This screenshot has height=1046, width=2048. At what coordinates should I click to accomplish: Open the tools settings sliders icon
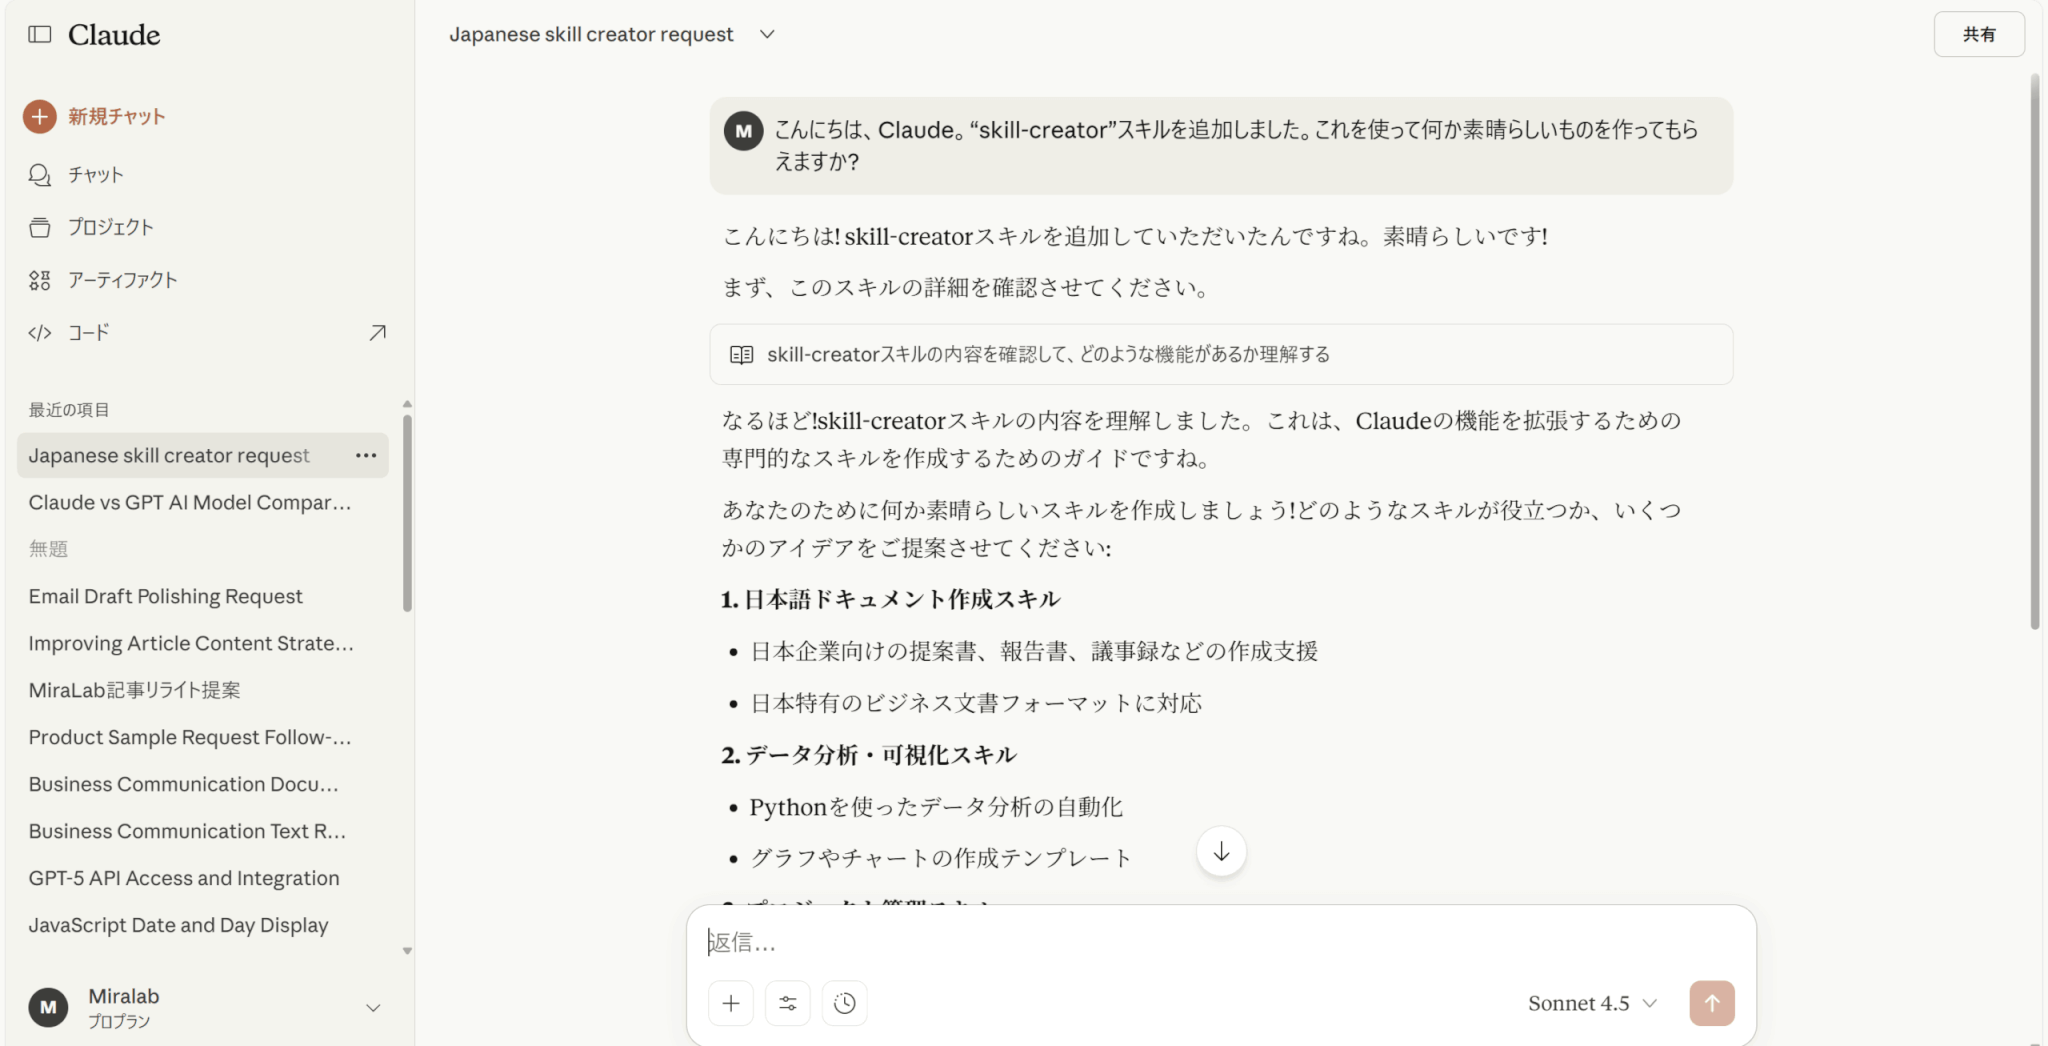pos(788,1003)
